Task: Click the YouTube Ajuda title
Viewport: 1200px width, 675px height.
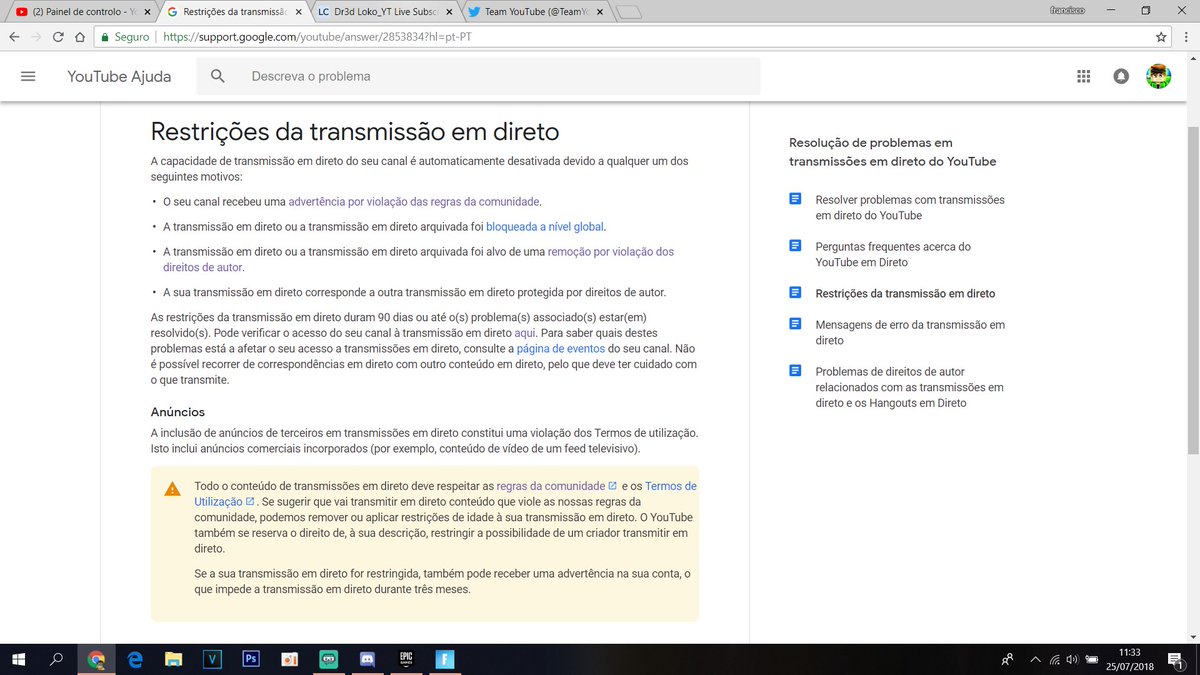Action: coord(119,76)
